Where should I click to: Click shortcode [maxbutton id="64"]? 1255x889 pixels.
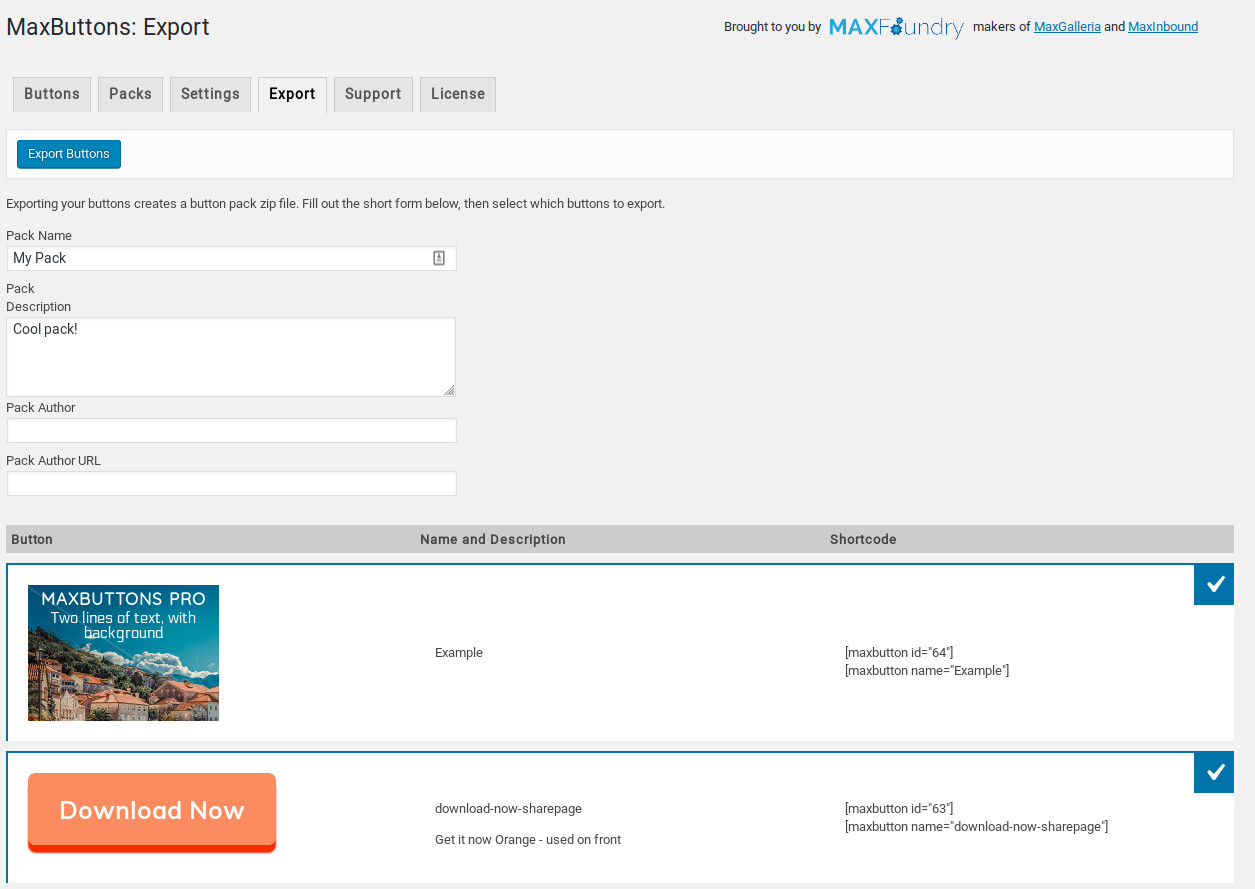pos(899,653)
